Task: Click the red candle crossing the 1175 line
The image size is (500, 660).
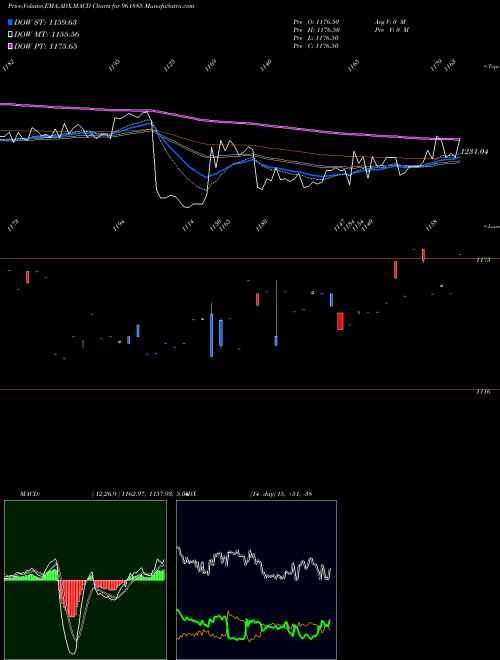Action: [x=423, y=255]
